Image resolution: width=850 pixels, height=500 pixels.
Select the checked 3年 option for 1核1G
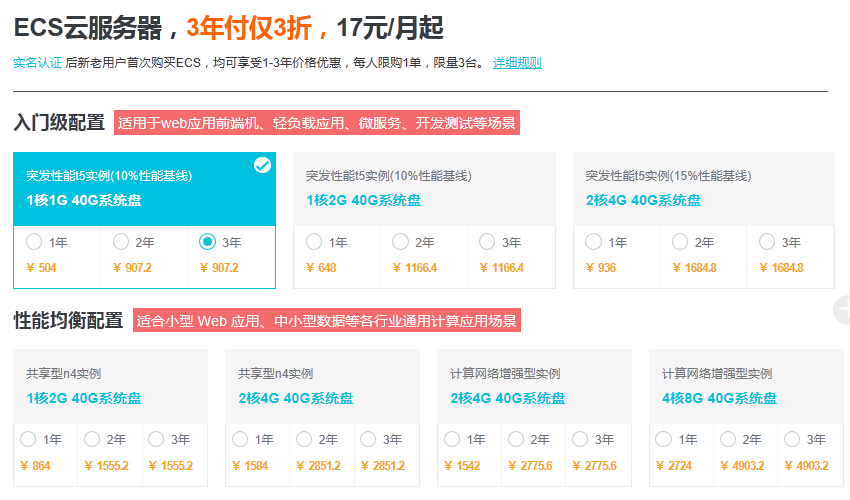tap(208, 242)
